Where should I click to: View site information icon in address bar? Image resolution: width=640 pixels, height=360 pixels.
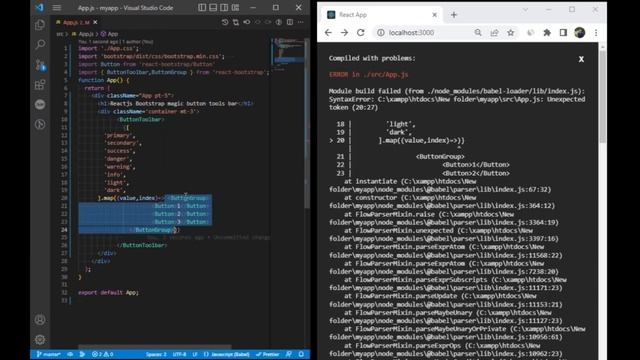click(x=380, y=33)
